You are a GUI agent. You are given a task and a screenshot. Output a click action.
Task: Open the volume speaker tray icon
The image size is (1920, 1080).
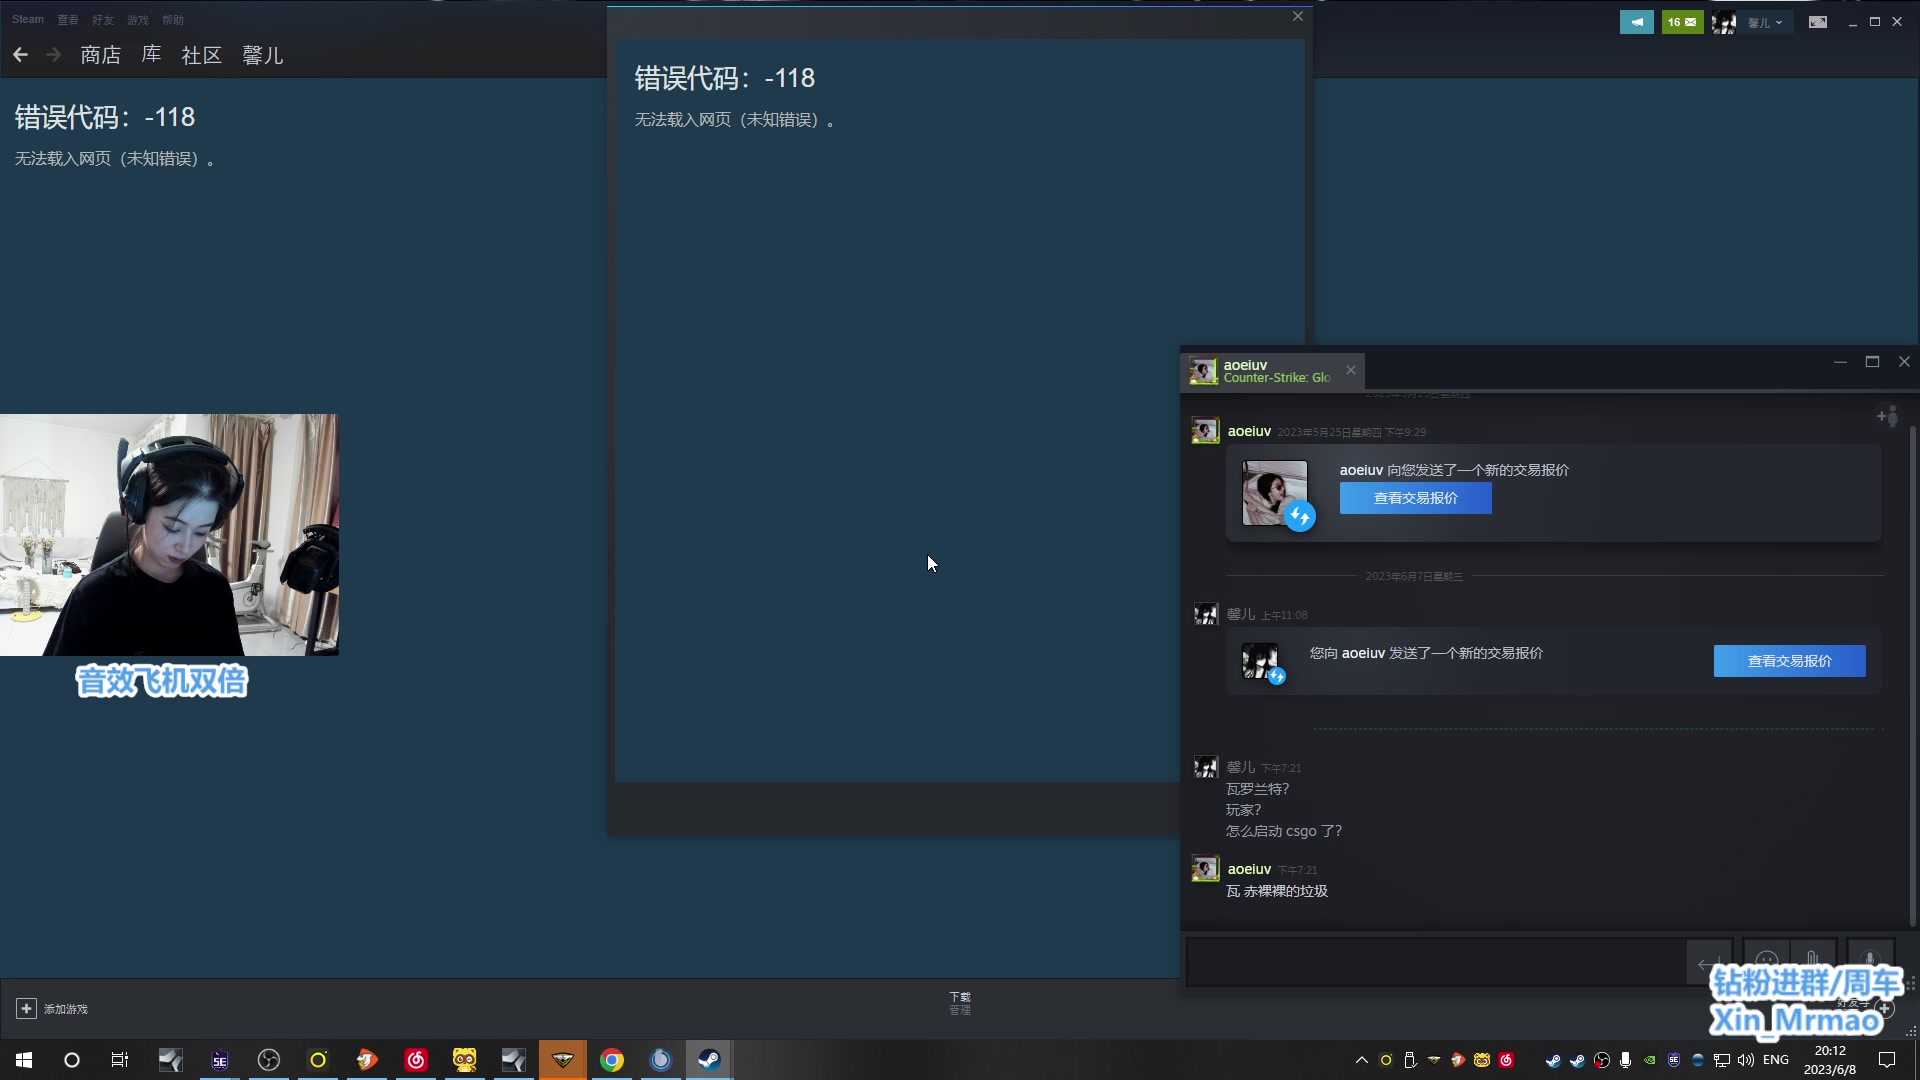(x=1746, y=1060)
